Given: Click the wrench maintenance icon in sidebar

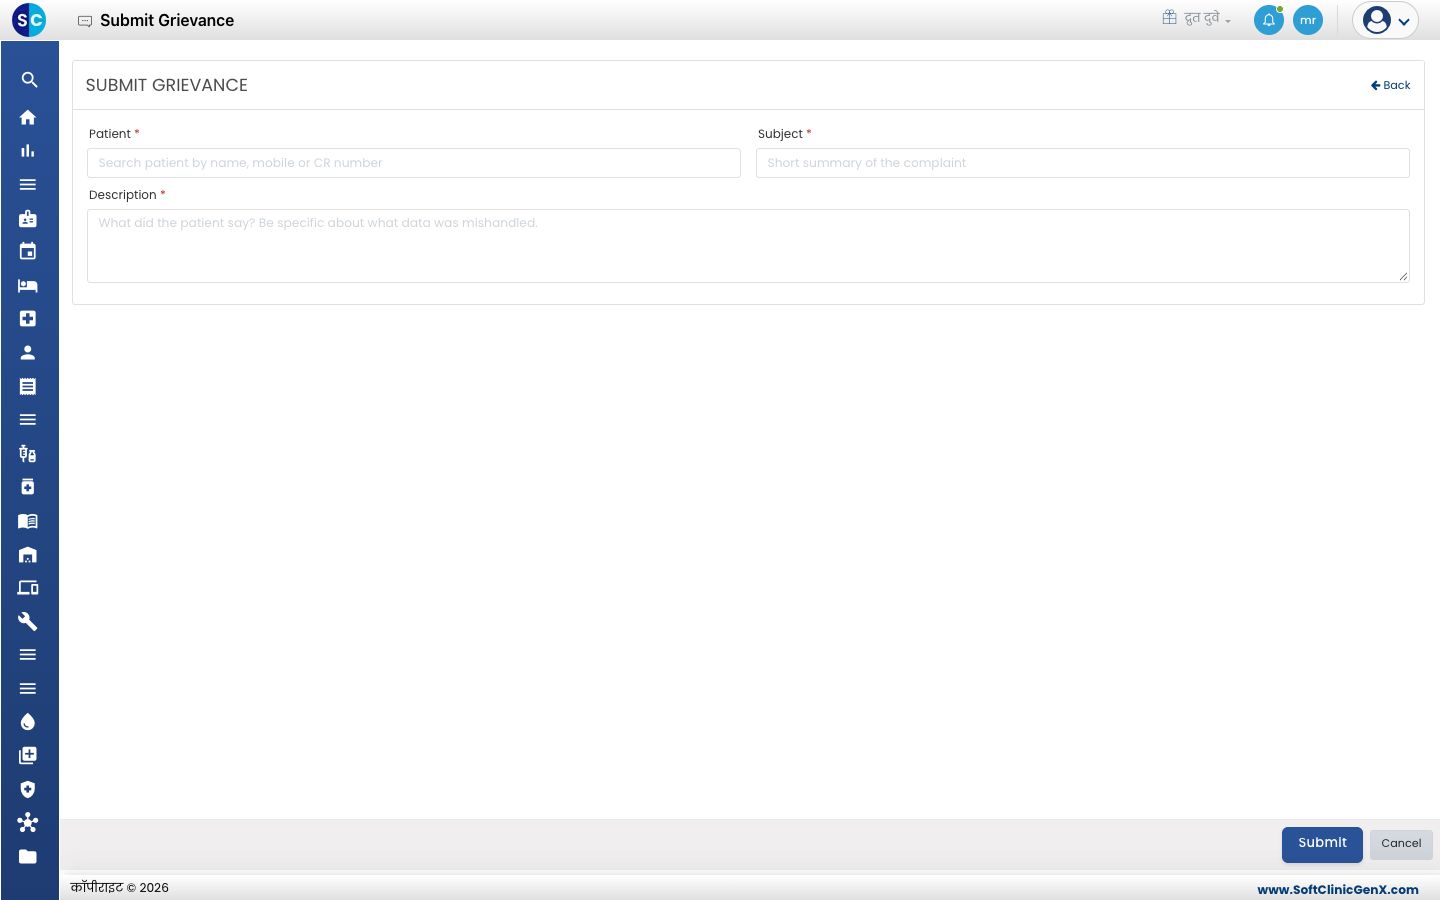Looking at the screenshot, I should [28, 621].
